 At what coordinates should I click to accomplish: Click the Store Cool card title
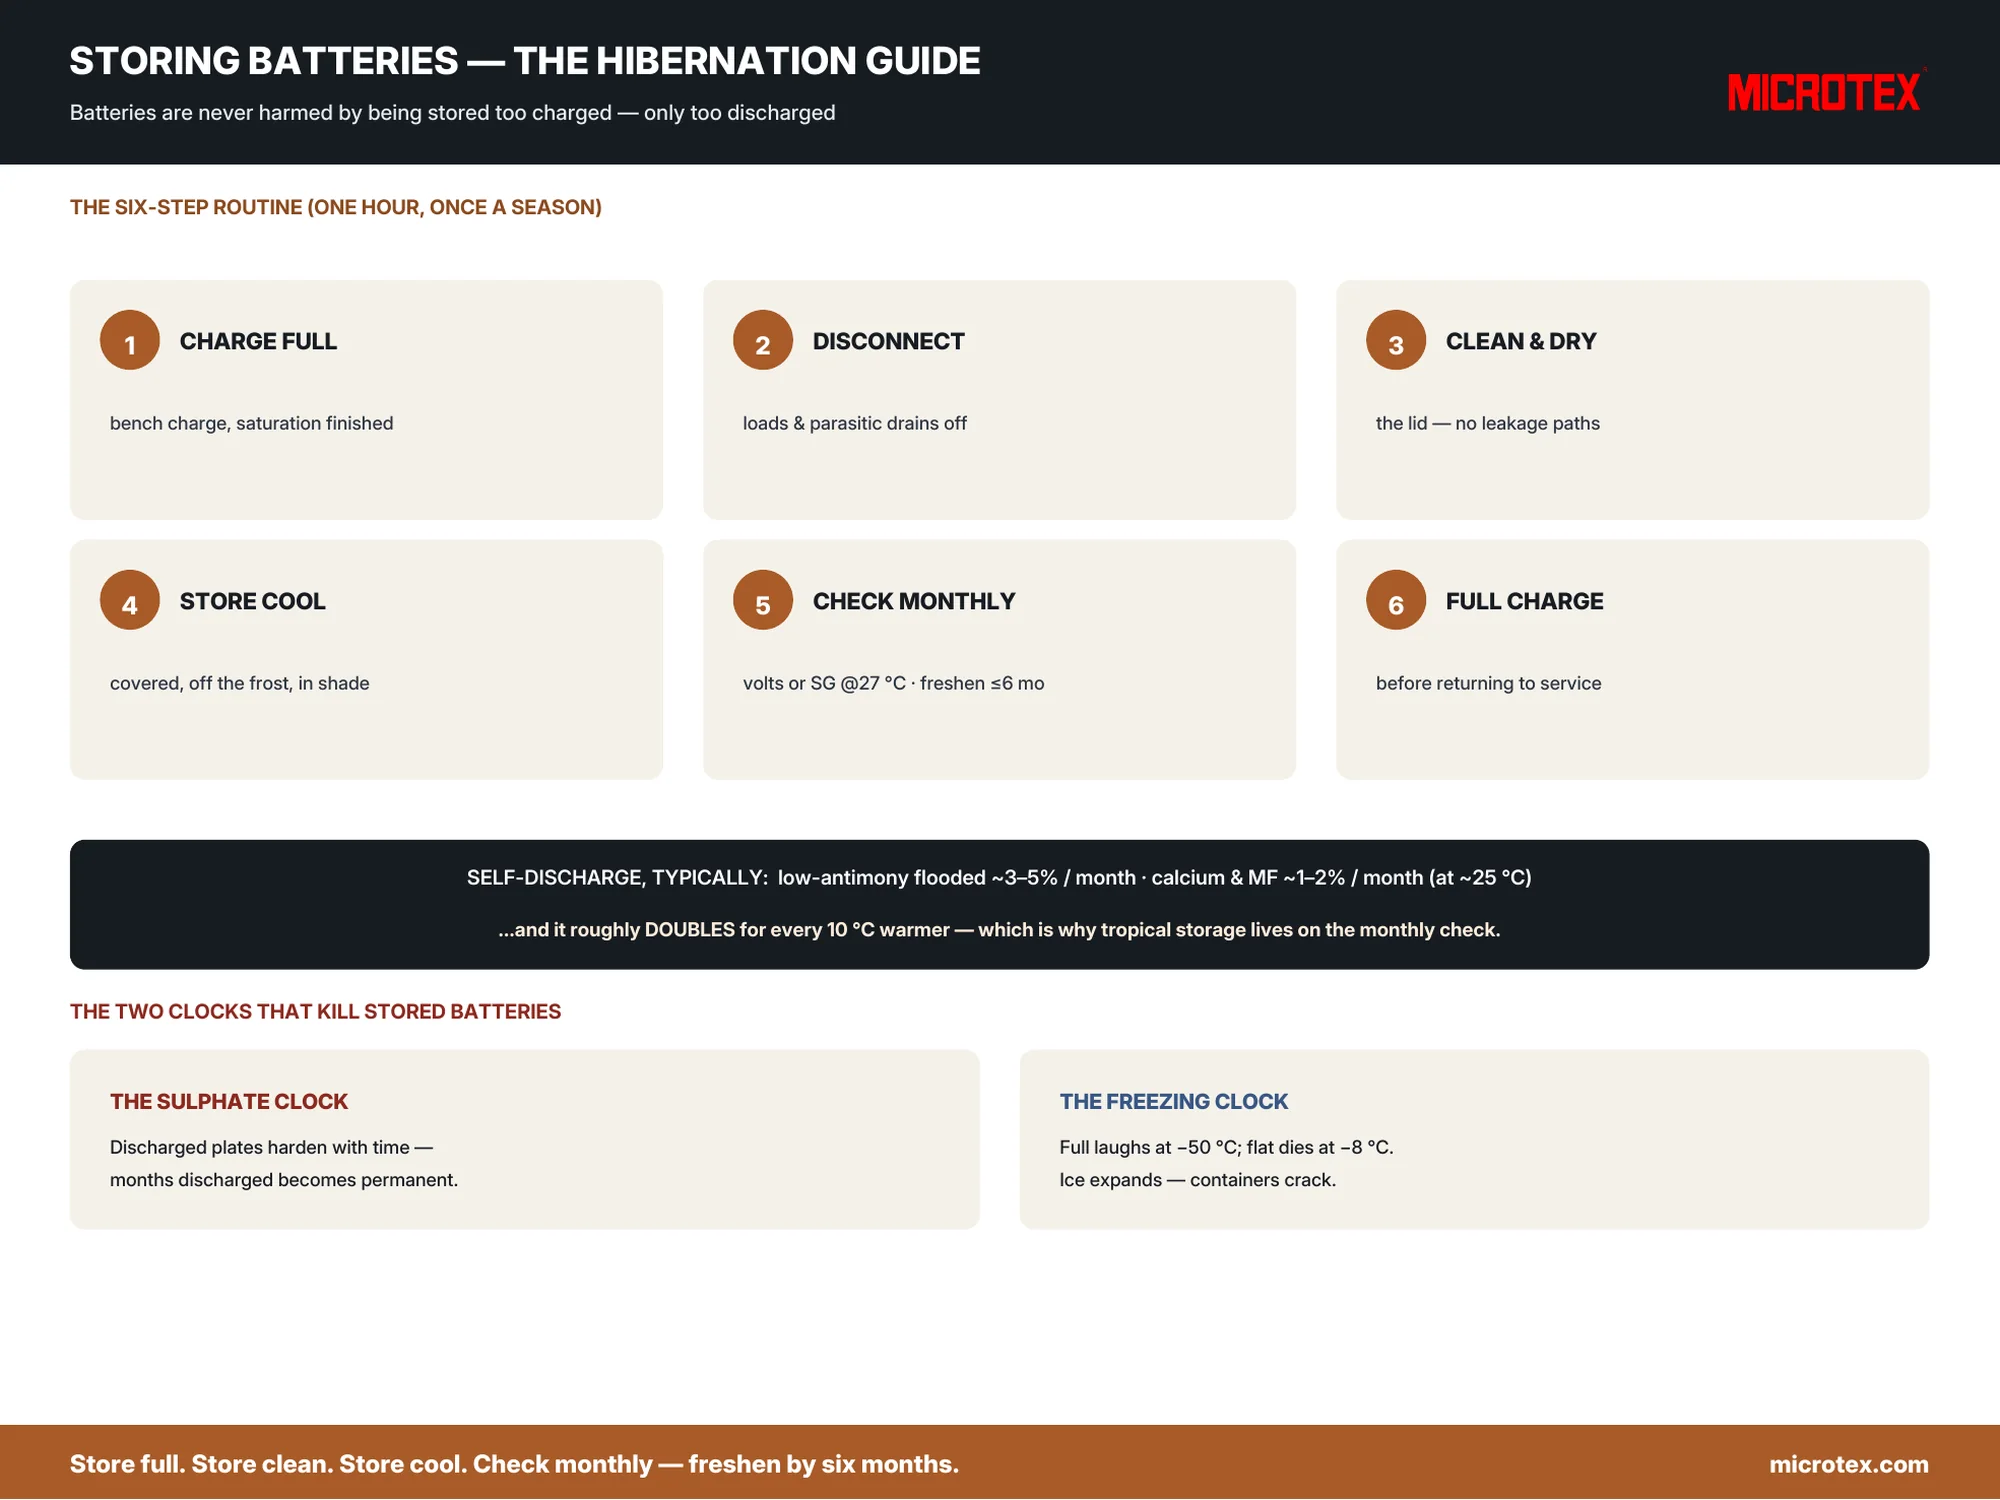(252, 601)
